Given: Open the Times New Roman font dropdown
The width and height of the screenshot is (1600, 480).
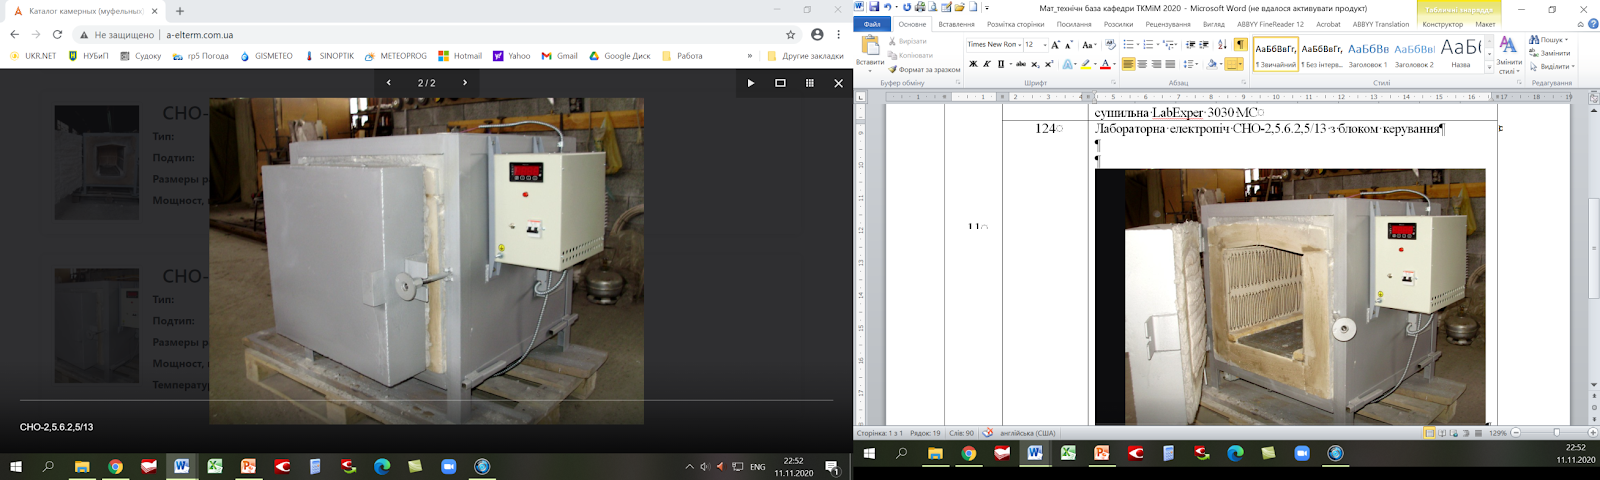Looking at the screenshot, I should coord(1018,44).
